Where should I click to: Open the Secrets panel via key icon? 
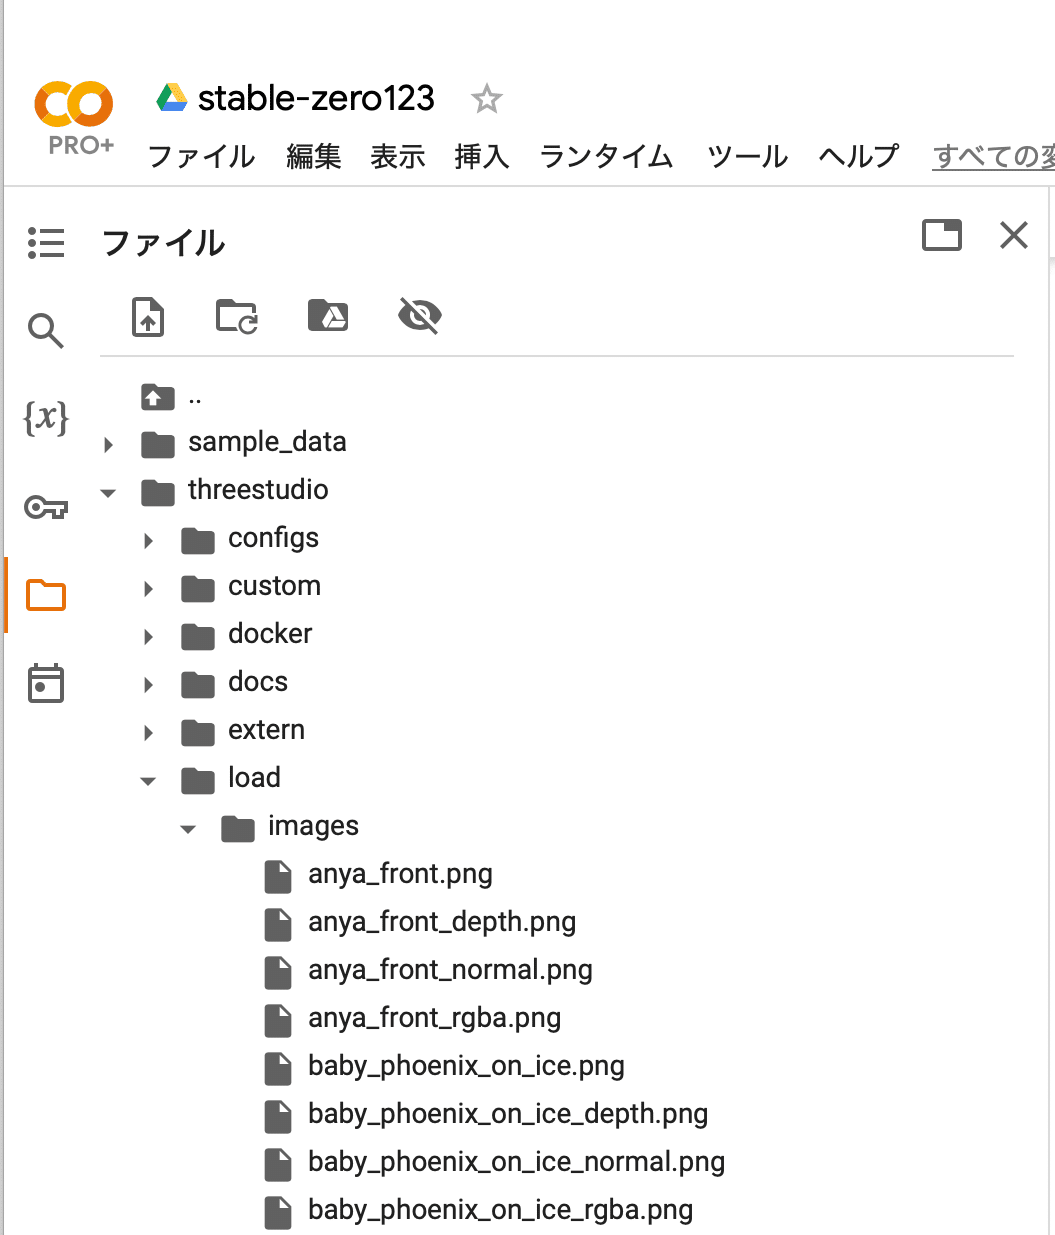[46, 507]
